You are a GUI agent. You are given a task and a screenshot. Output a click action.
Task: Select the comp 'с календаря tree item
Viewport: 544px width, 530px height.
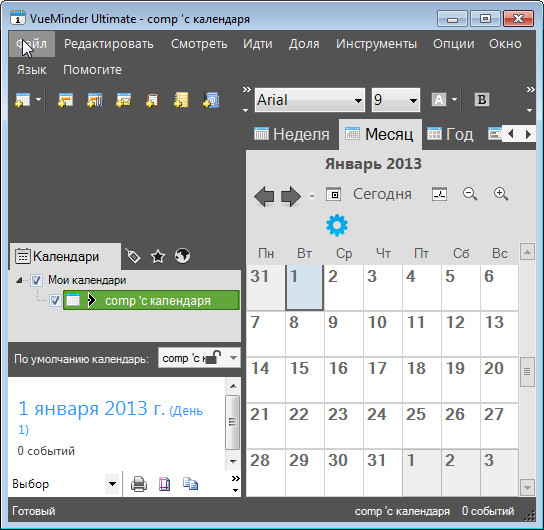tap(151, 300)
